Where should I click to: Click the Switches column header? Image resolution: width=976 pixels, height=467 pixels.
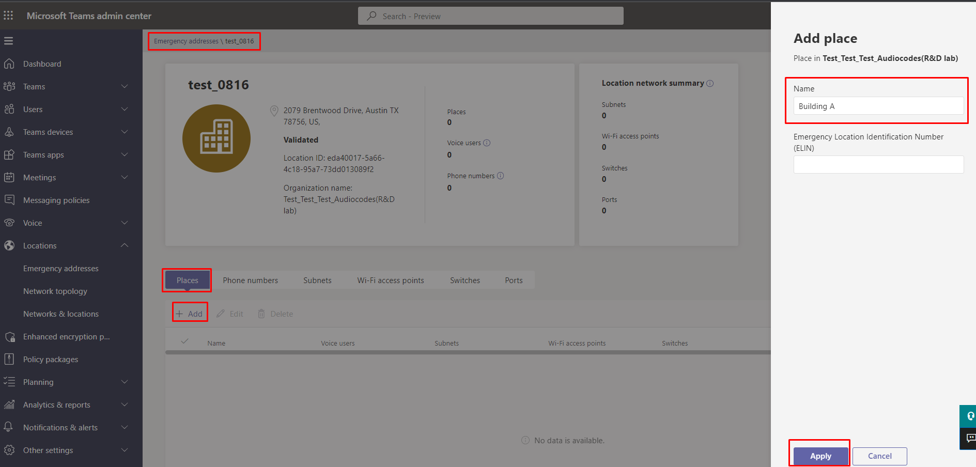pos(675,343)
